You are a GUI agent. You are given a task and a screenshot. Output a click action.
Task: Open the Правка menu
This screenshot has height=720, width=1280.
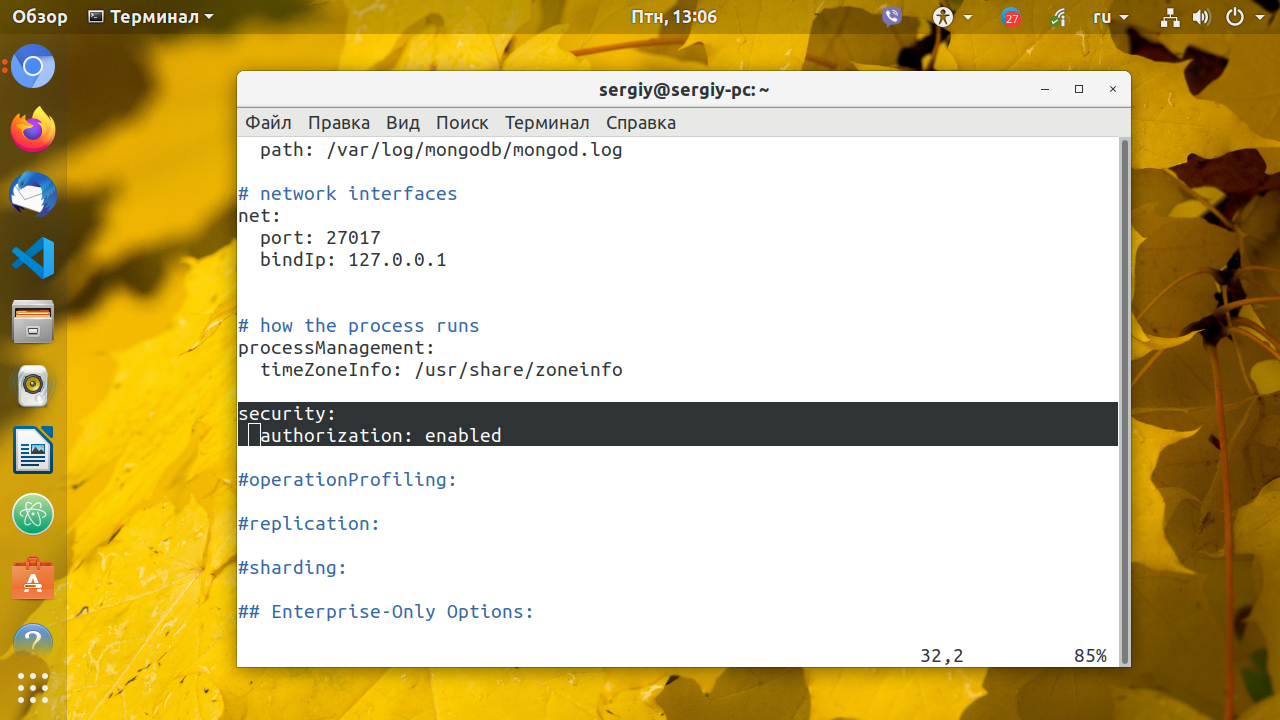(339, 123)
